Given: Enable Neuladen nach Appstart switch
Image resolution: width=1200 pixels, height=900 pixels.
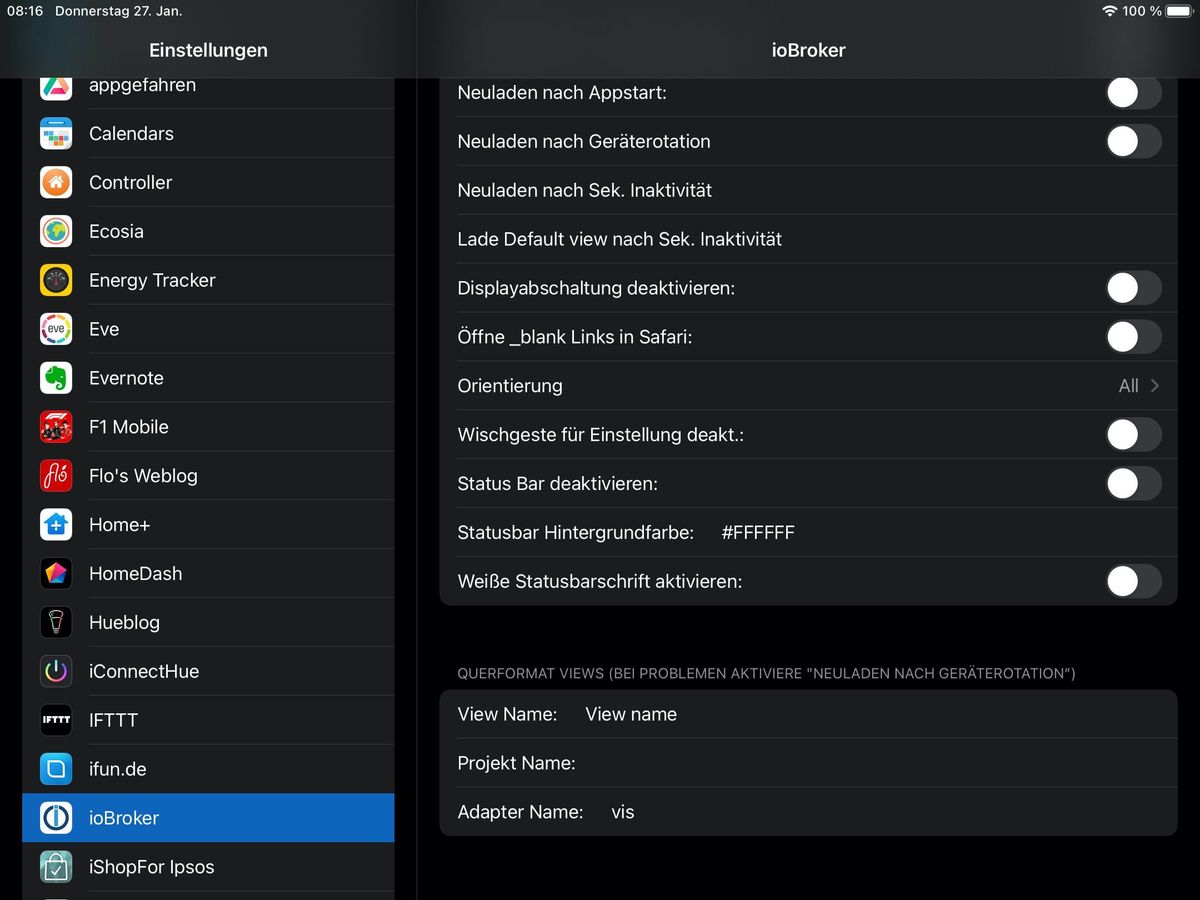Looking at the screenshot, I should point(1133,93).
